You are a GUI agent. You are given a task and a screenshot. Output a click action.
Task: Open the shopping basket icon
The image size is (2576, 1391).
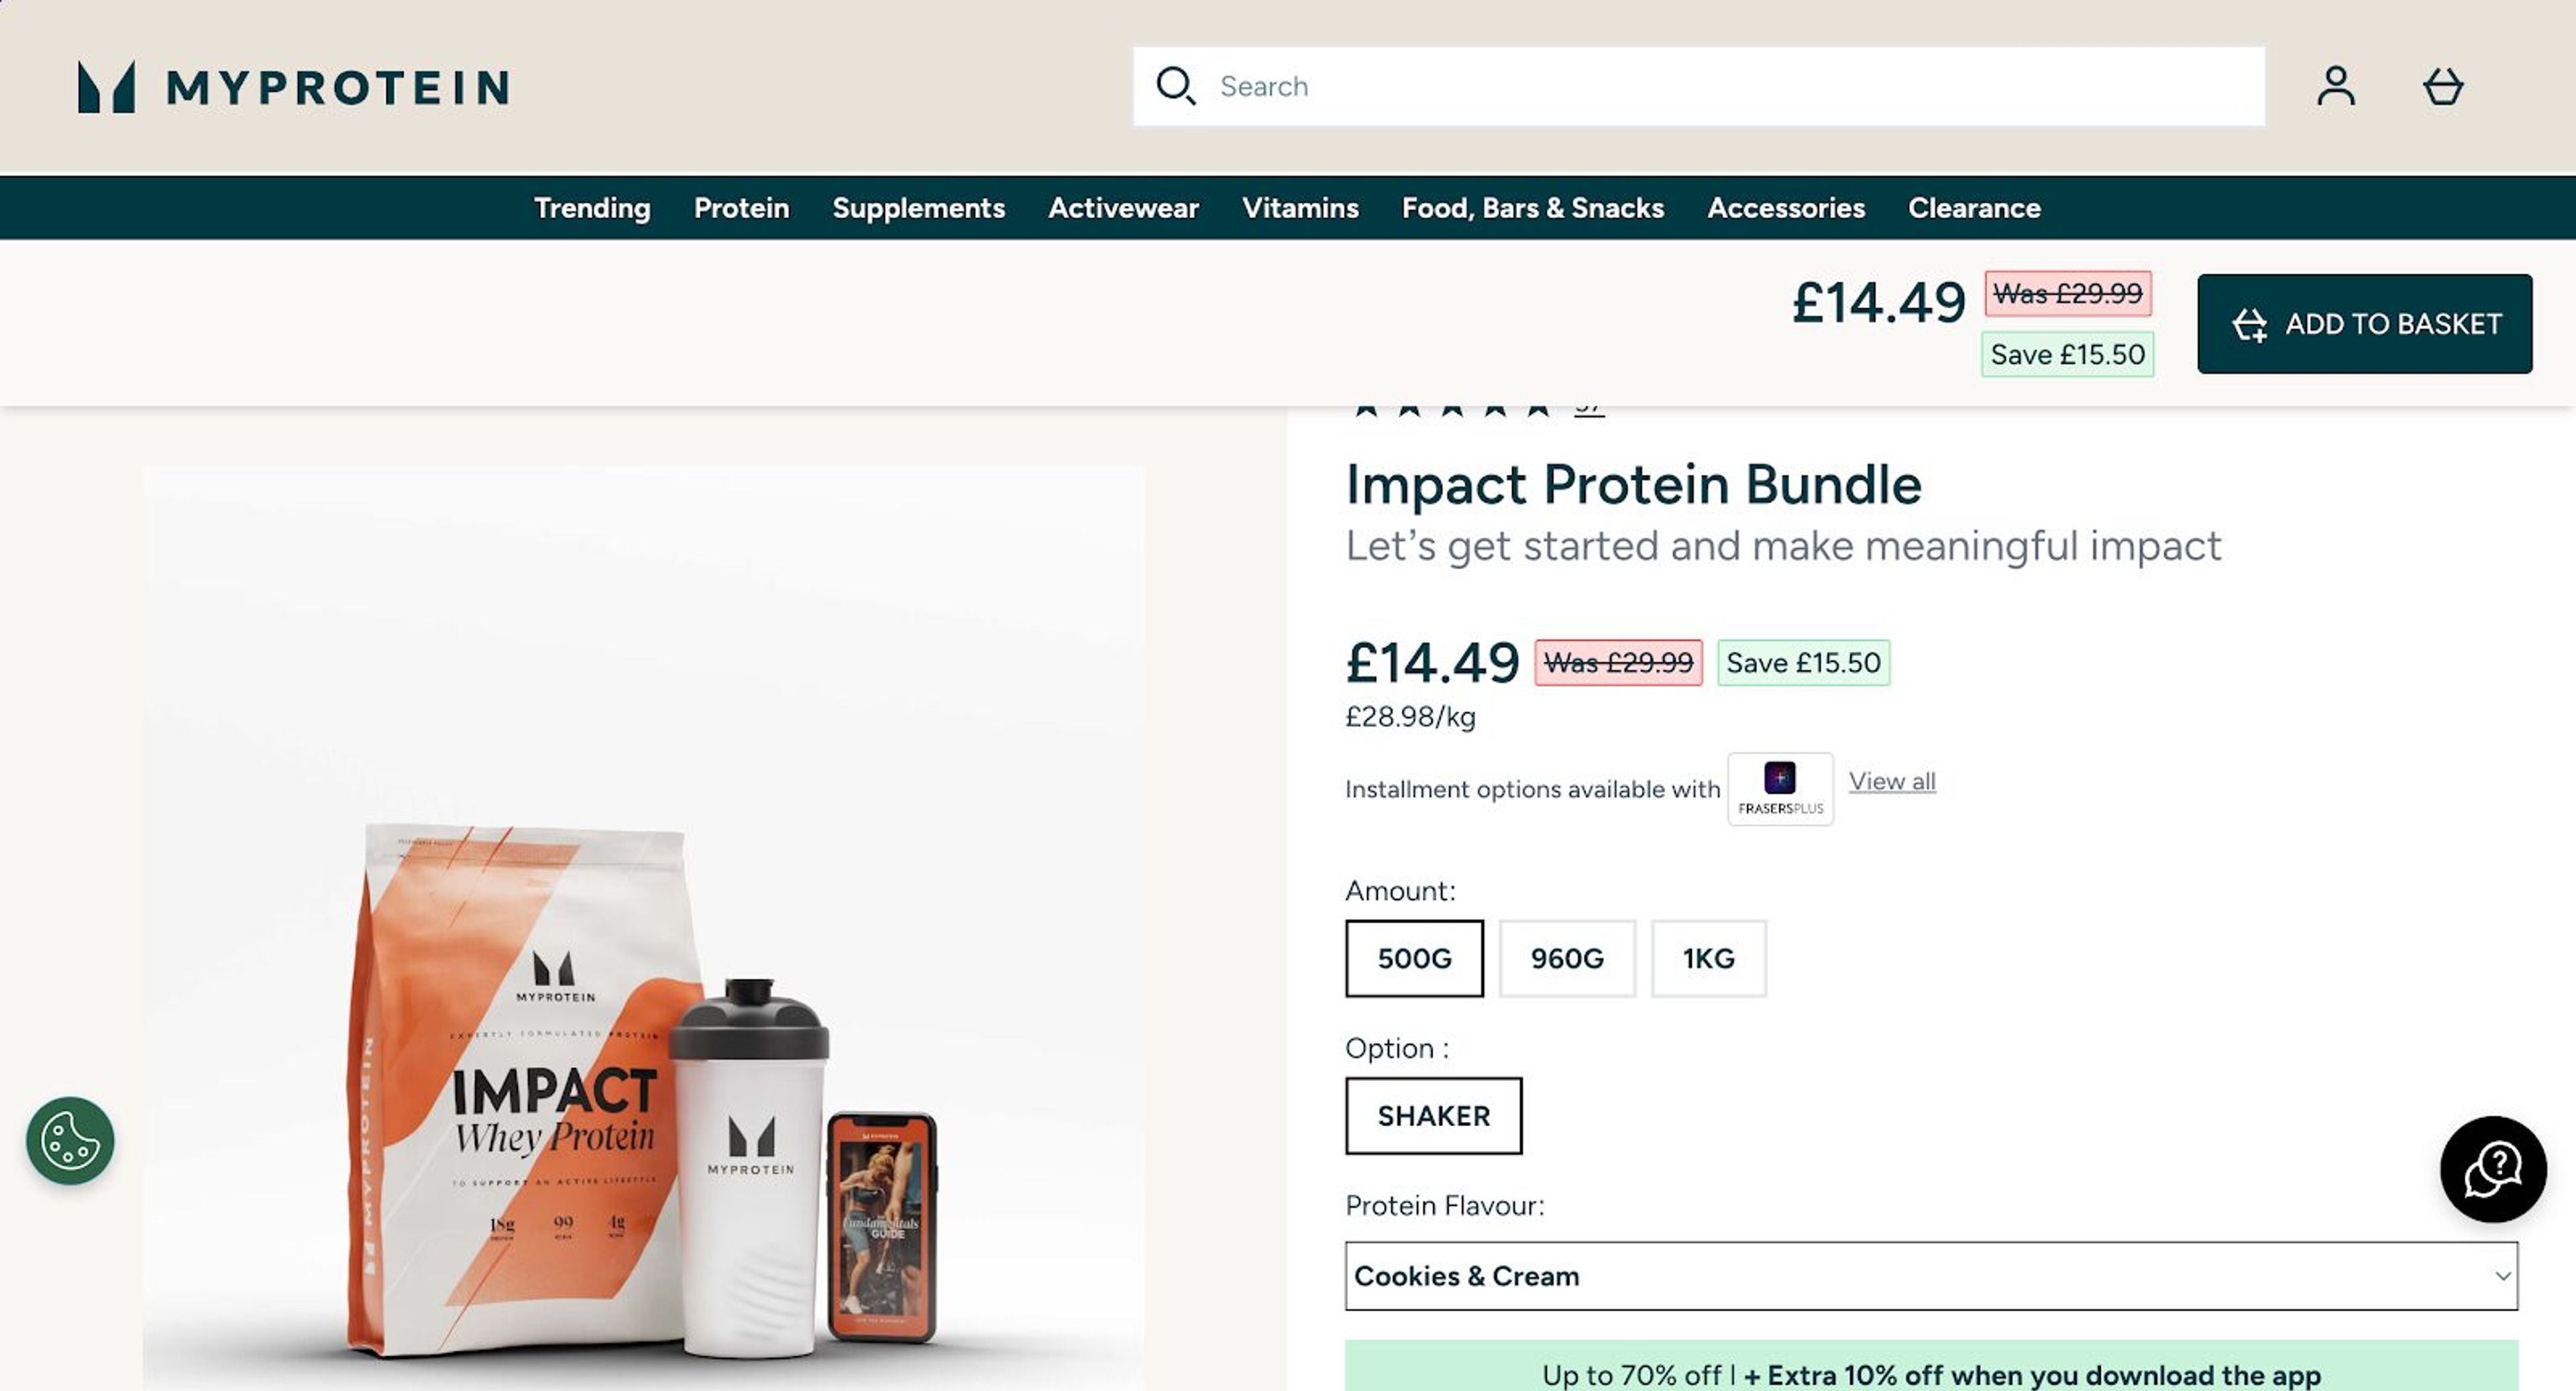point(2444,86)
